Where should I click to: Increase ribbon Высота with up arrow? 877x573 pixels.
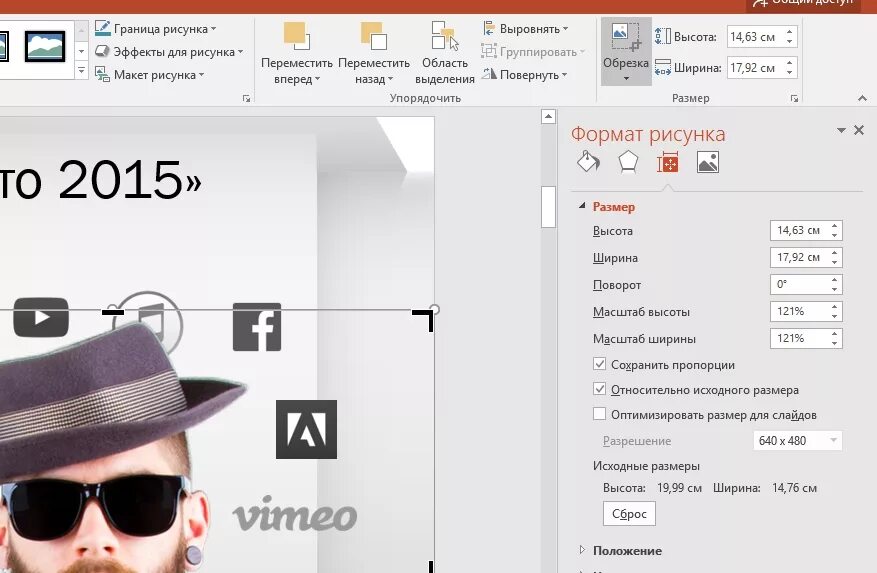(789, 32)
